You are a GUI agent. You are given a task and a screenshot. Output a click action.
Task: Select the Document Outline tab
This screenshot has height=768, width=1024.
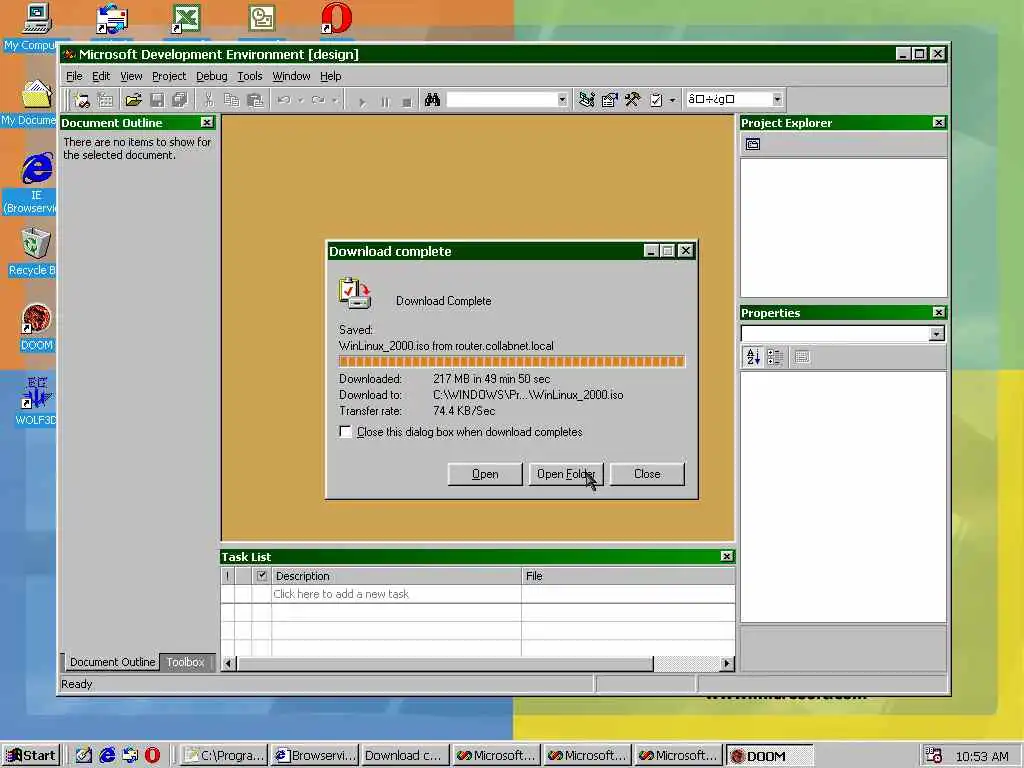(x=112, y=662)
